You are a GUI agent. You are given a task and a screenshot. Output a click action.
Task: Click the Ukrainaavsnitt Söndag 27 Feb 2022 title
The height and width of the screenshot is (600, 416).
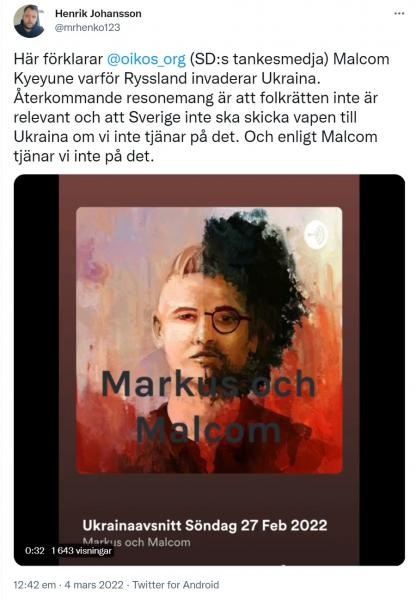coord(205,525)
